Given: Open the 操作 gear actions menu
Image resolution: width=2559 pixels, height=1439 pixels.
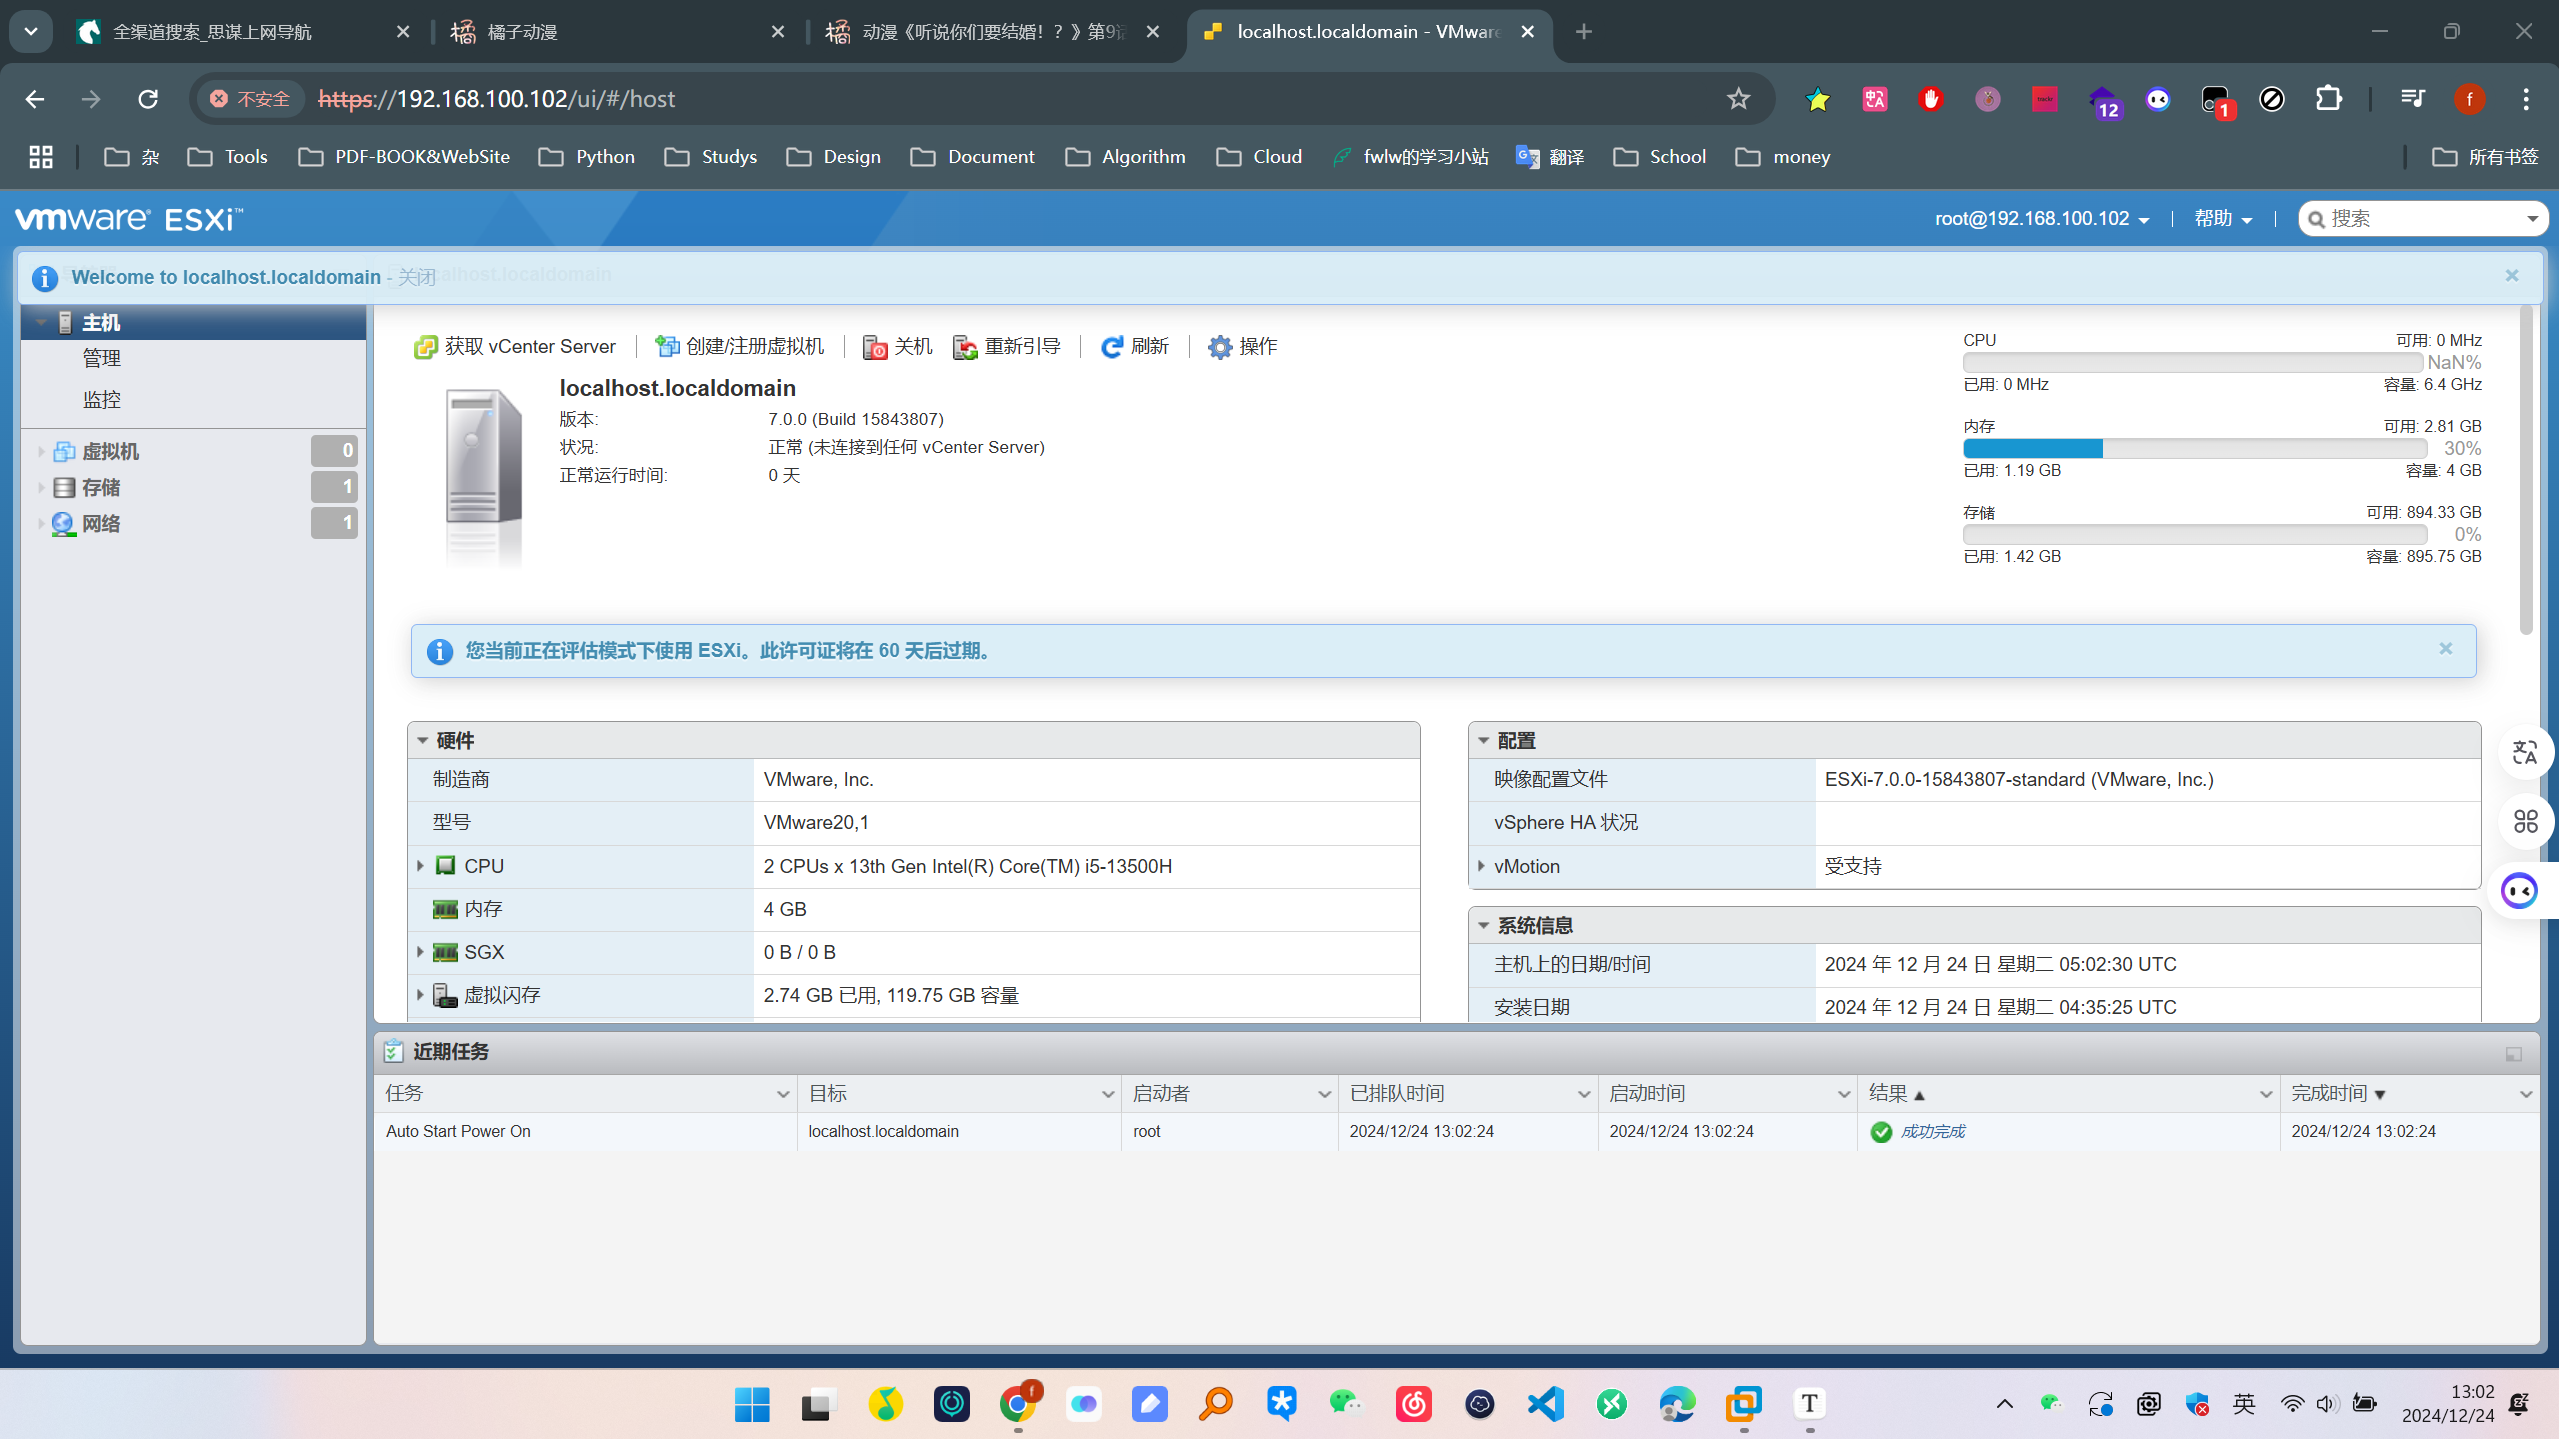Looking at the screenshot, I should 1242,347.
